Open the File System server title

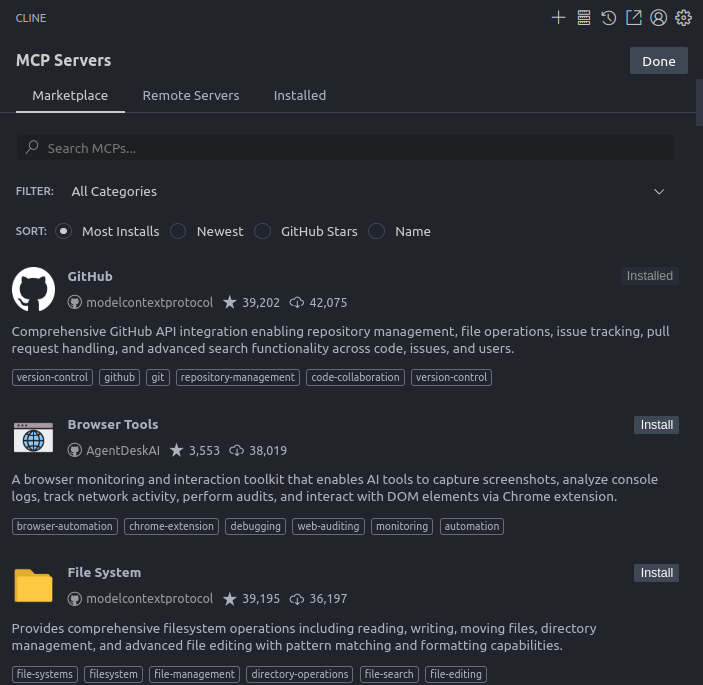(x=104, y=572)
